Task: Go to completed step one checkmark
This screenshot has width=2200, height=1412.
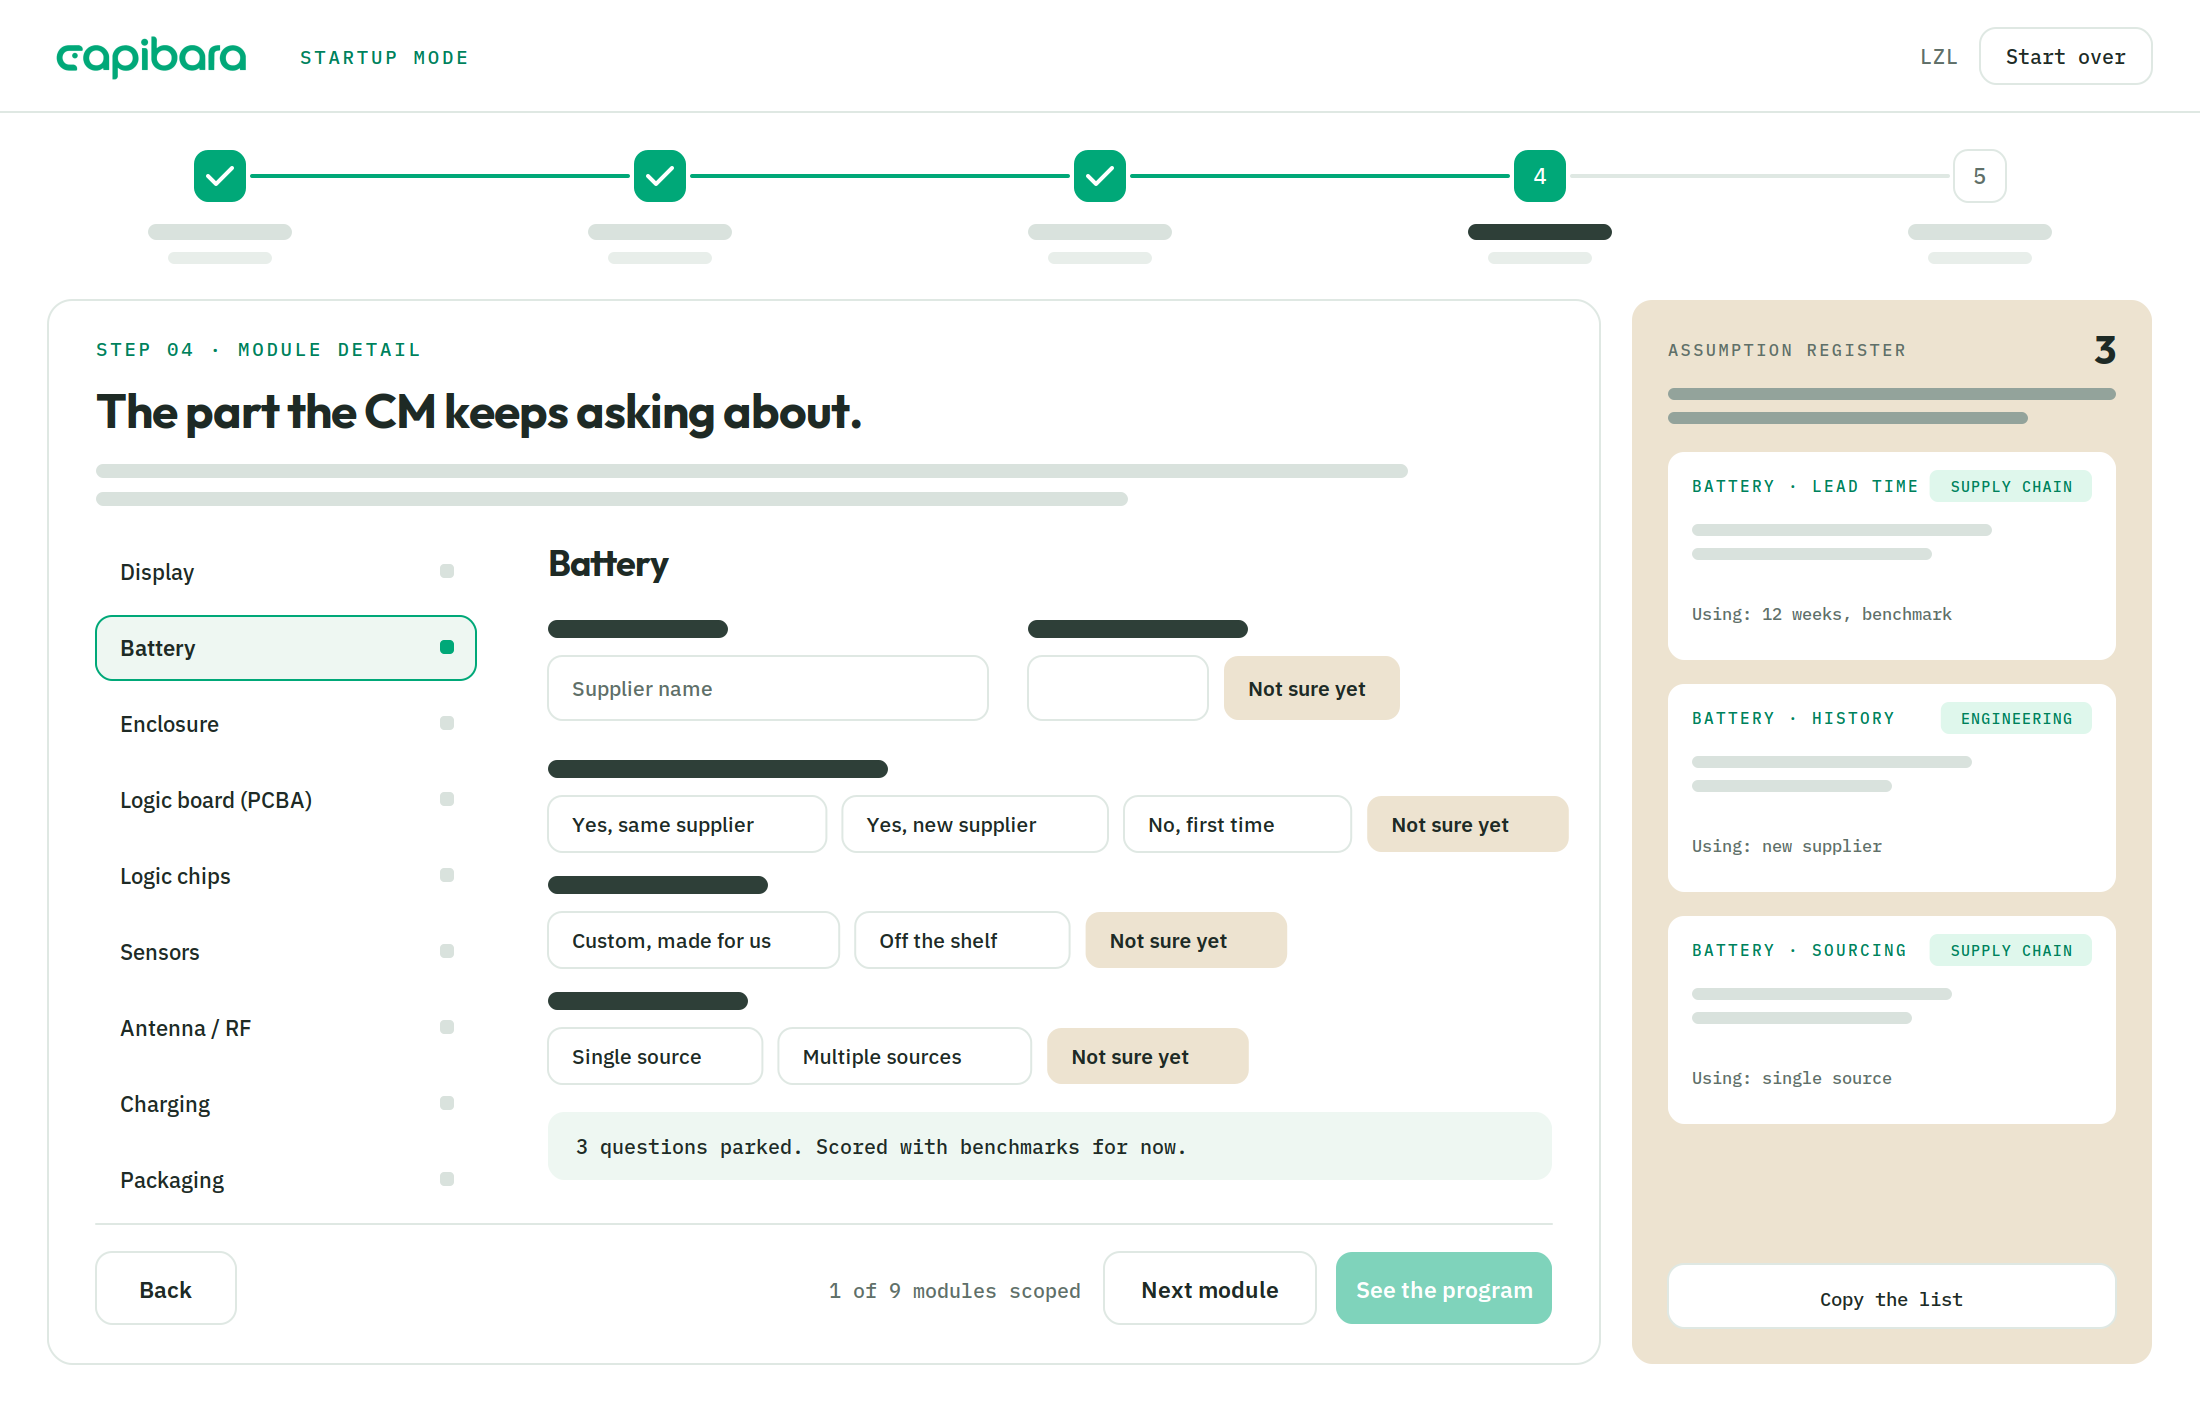Action: 220,176
